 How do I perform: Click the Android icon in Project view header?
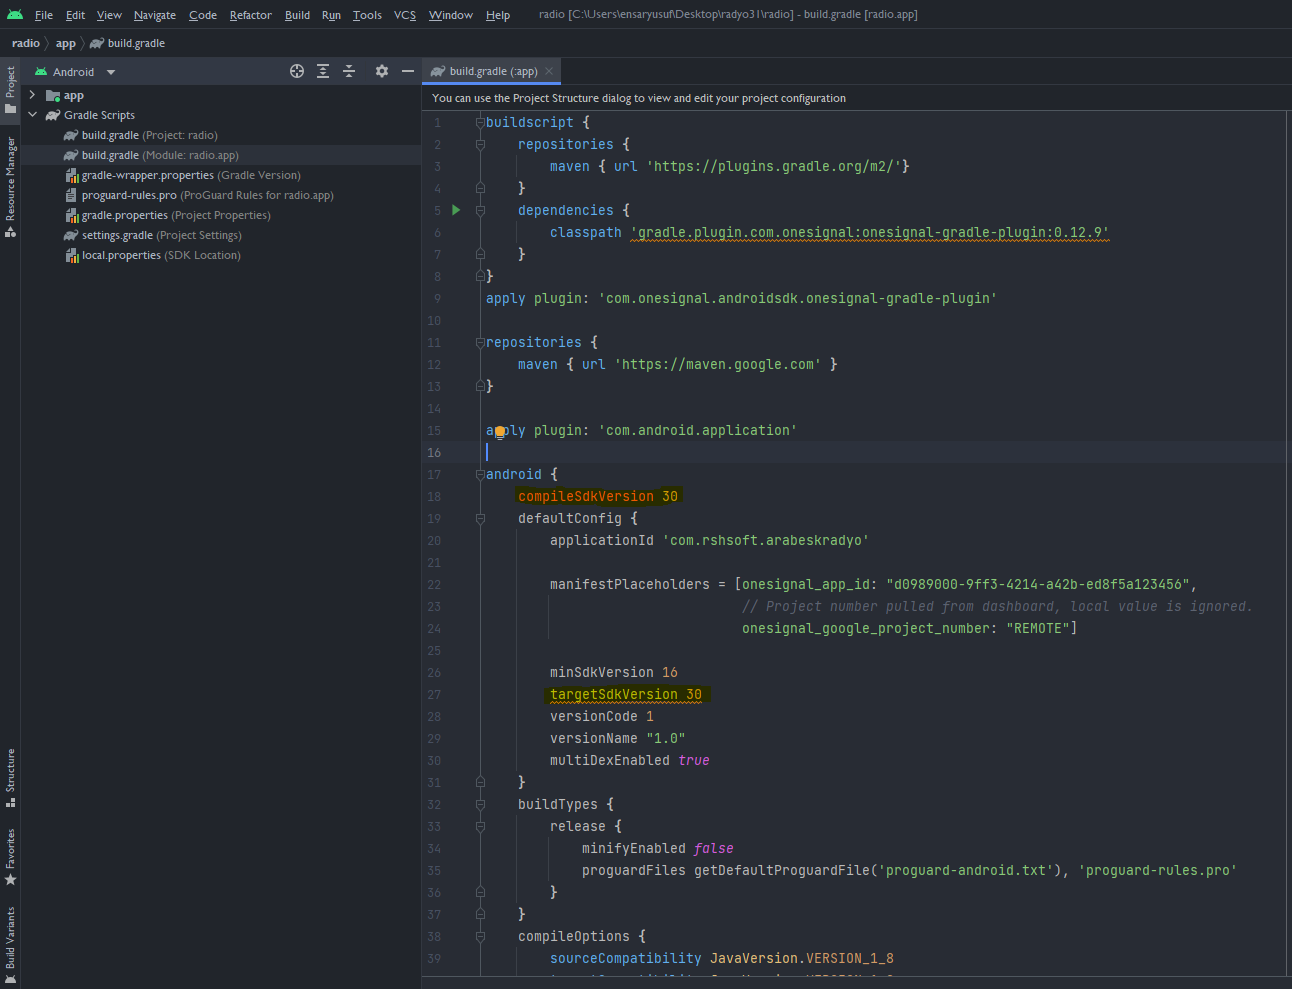(x=41, y=72)
